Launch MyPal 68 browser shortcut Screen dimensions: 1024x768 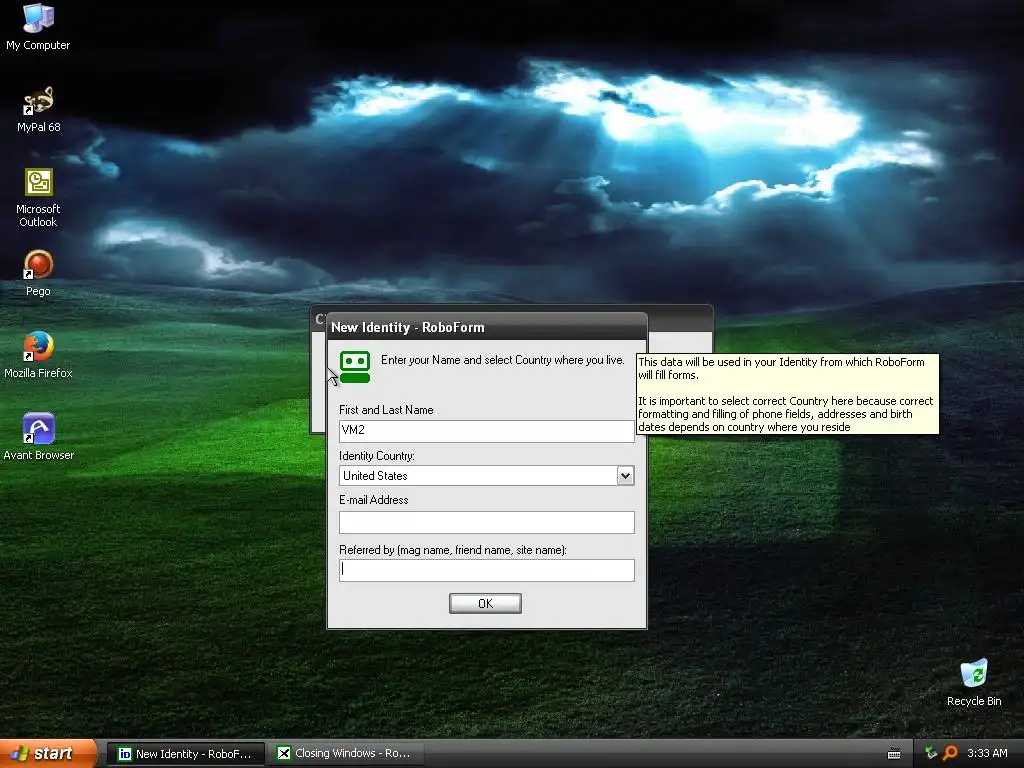coord(38,109)
